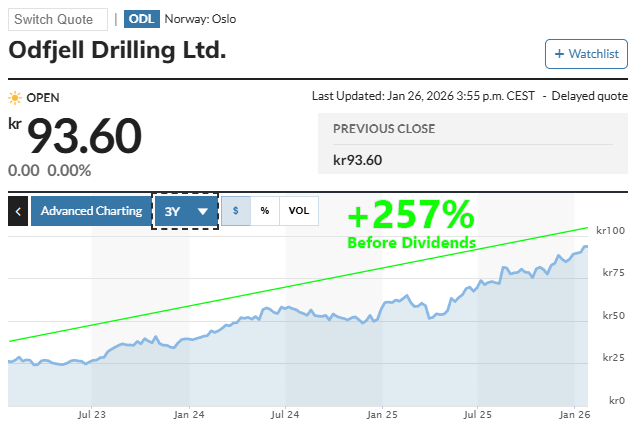Click the sun icon beside OPEN
This screenshot has width=642, height=433.
tap(15, 98)
